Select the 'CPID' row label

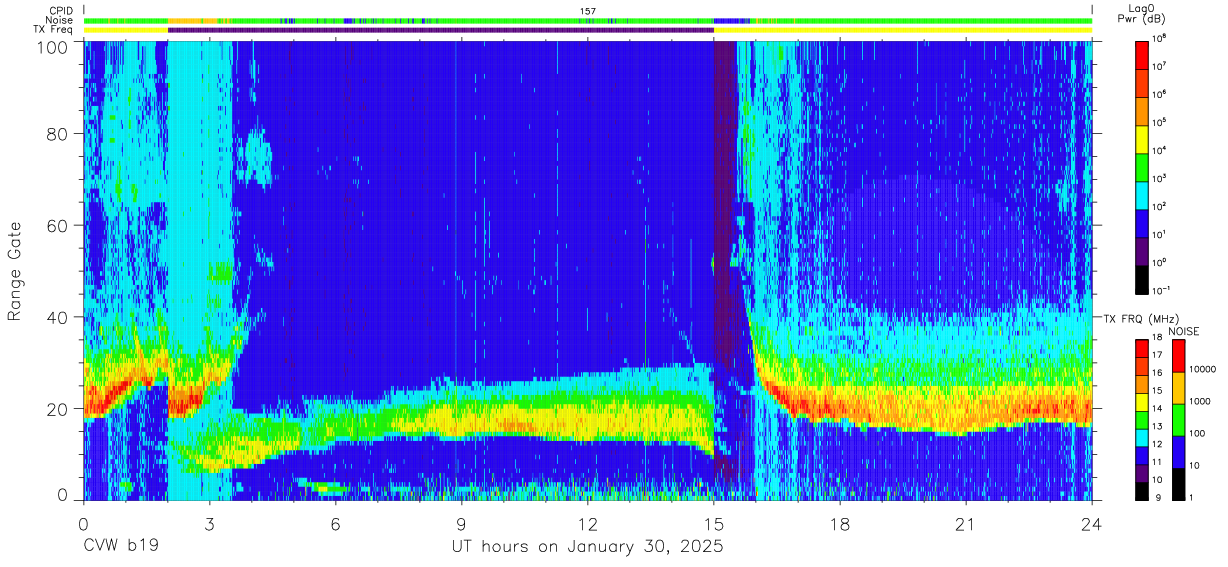pyautogui.click(x=62, y=11)
